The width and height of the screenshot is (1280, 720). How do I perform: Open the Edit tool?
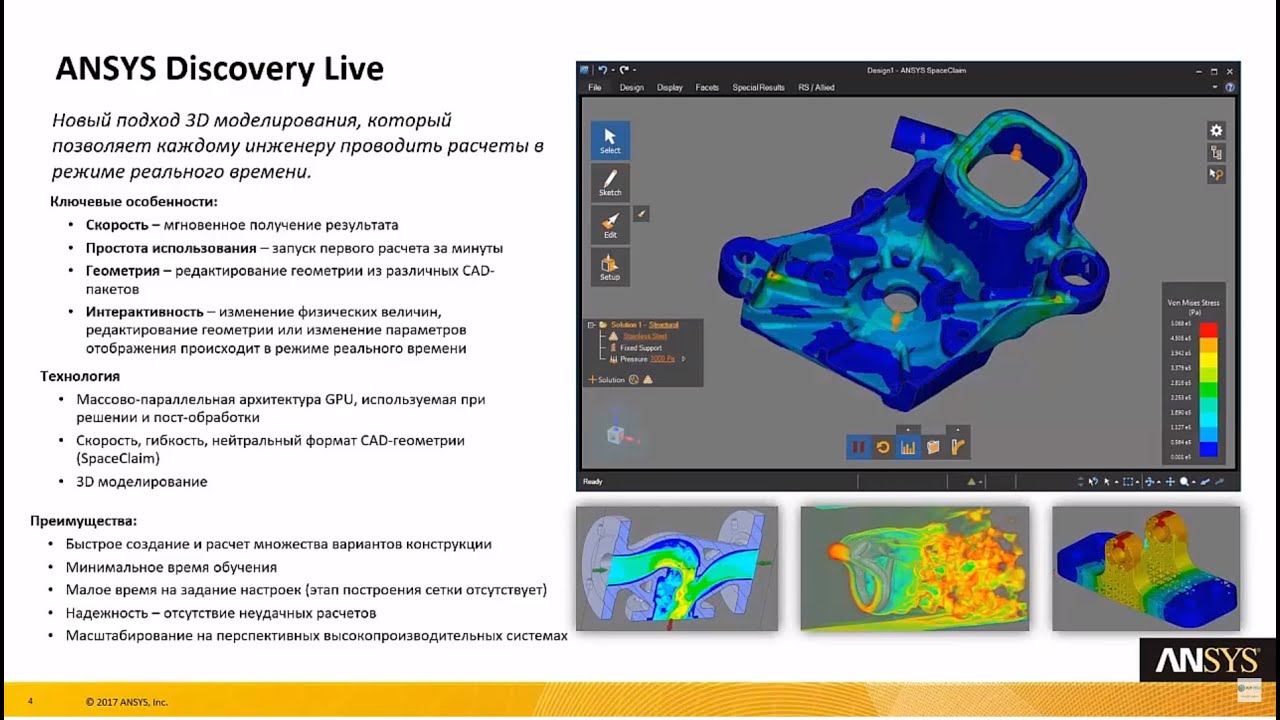point(610,225)
